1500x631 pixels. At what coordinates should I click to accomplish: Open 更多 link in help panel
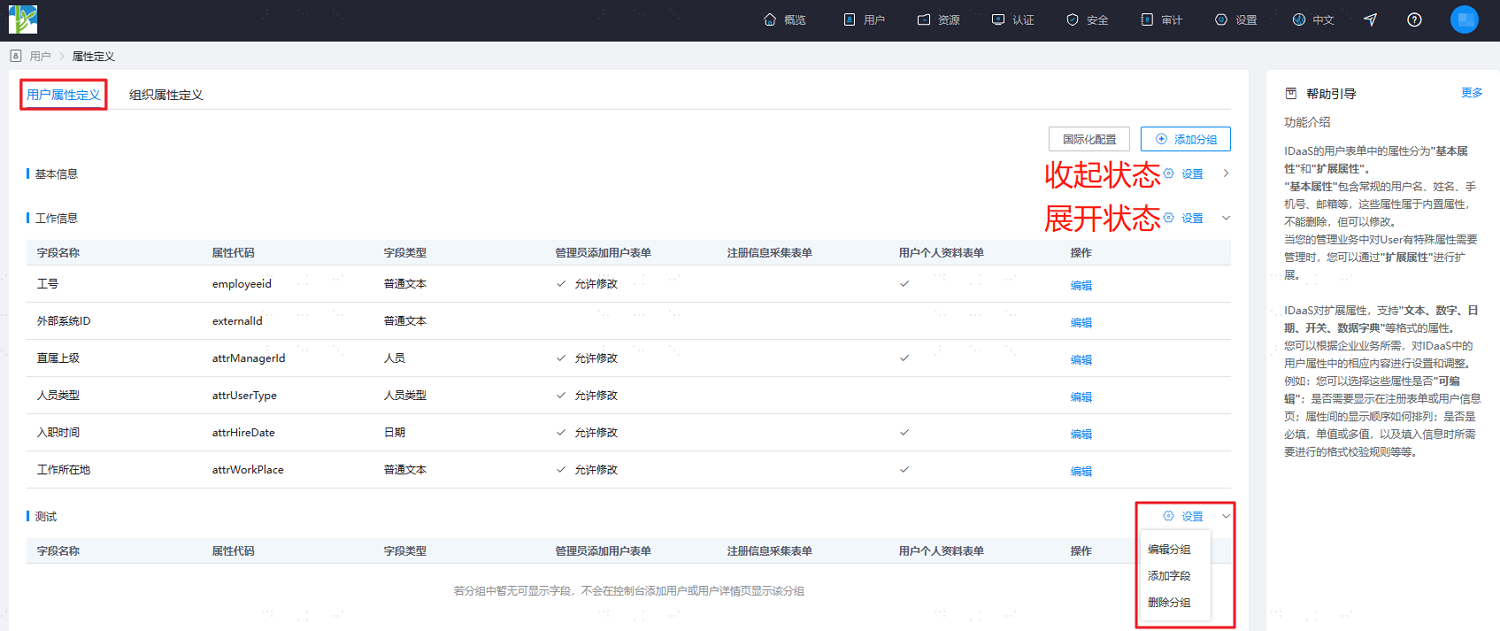1472,93
